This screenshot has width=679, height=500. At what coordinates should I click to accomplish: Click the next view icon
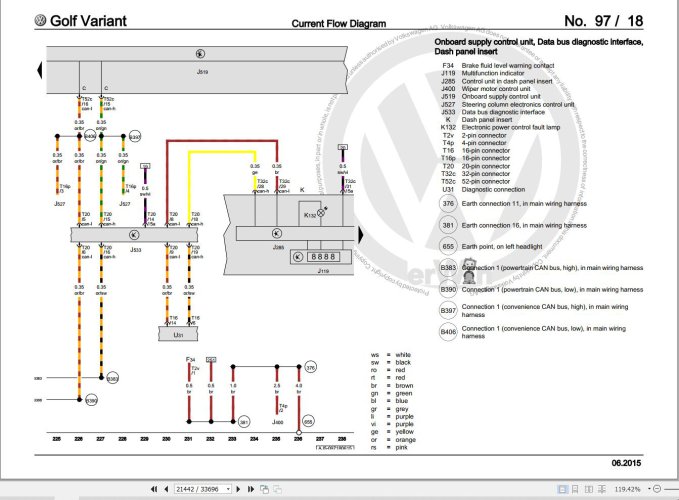(x=277, y=489)
